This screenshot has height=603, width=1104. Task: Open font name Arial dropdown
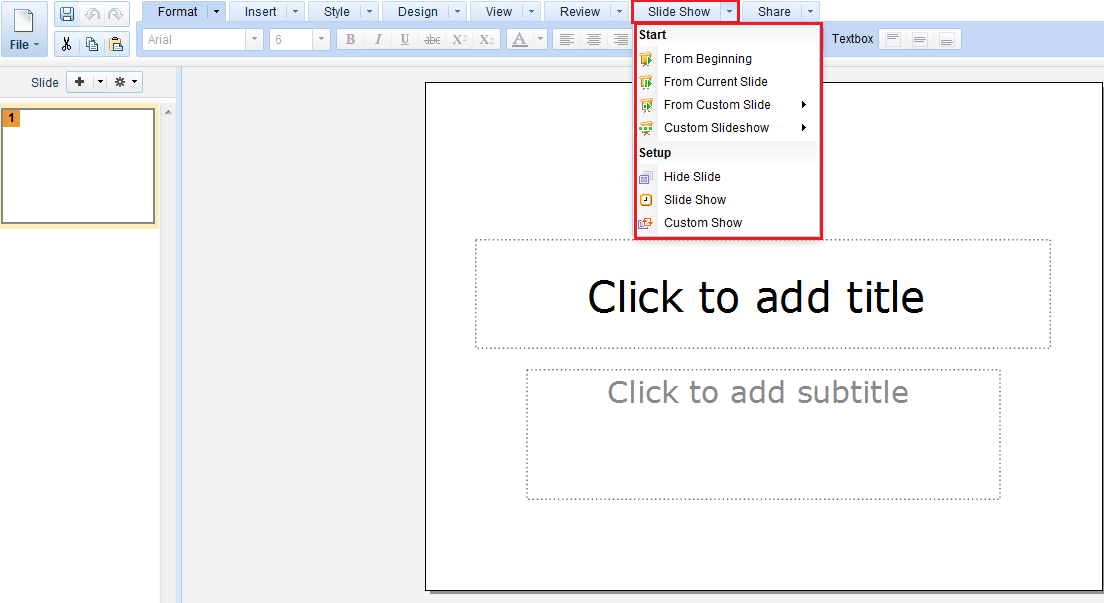254,39
